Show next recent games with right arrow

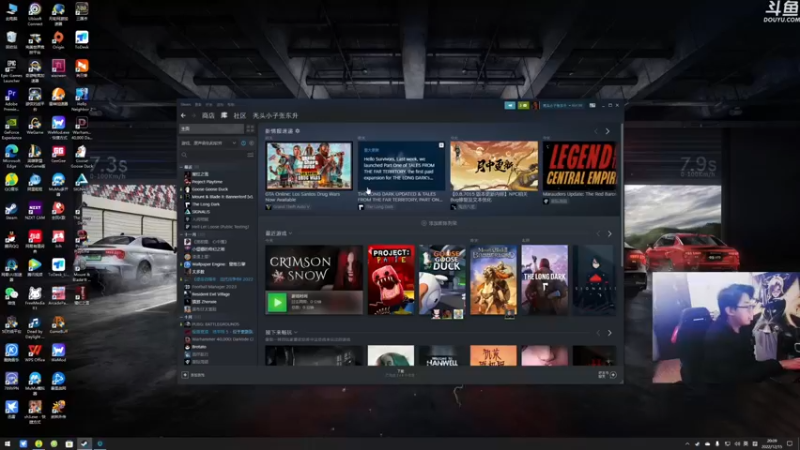coord(610,234)
